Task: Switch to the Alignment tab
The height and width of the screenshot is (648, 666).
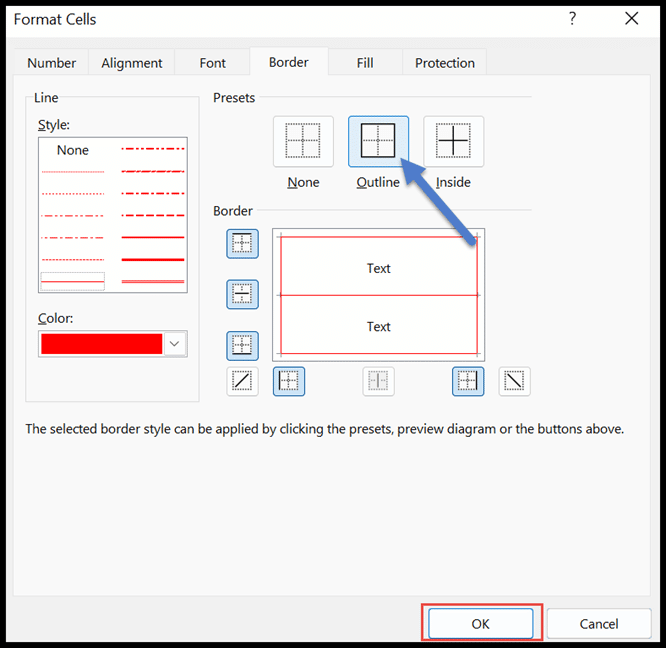Action: [x=132, y=63]
